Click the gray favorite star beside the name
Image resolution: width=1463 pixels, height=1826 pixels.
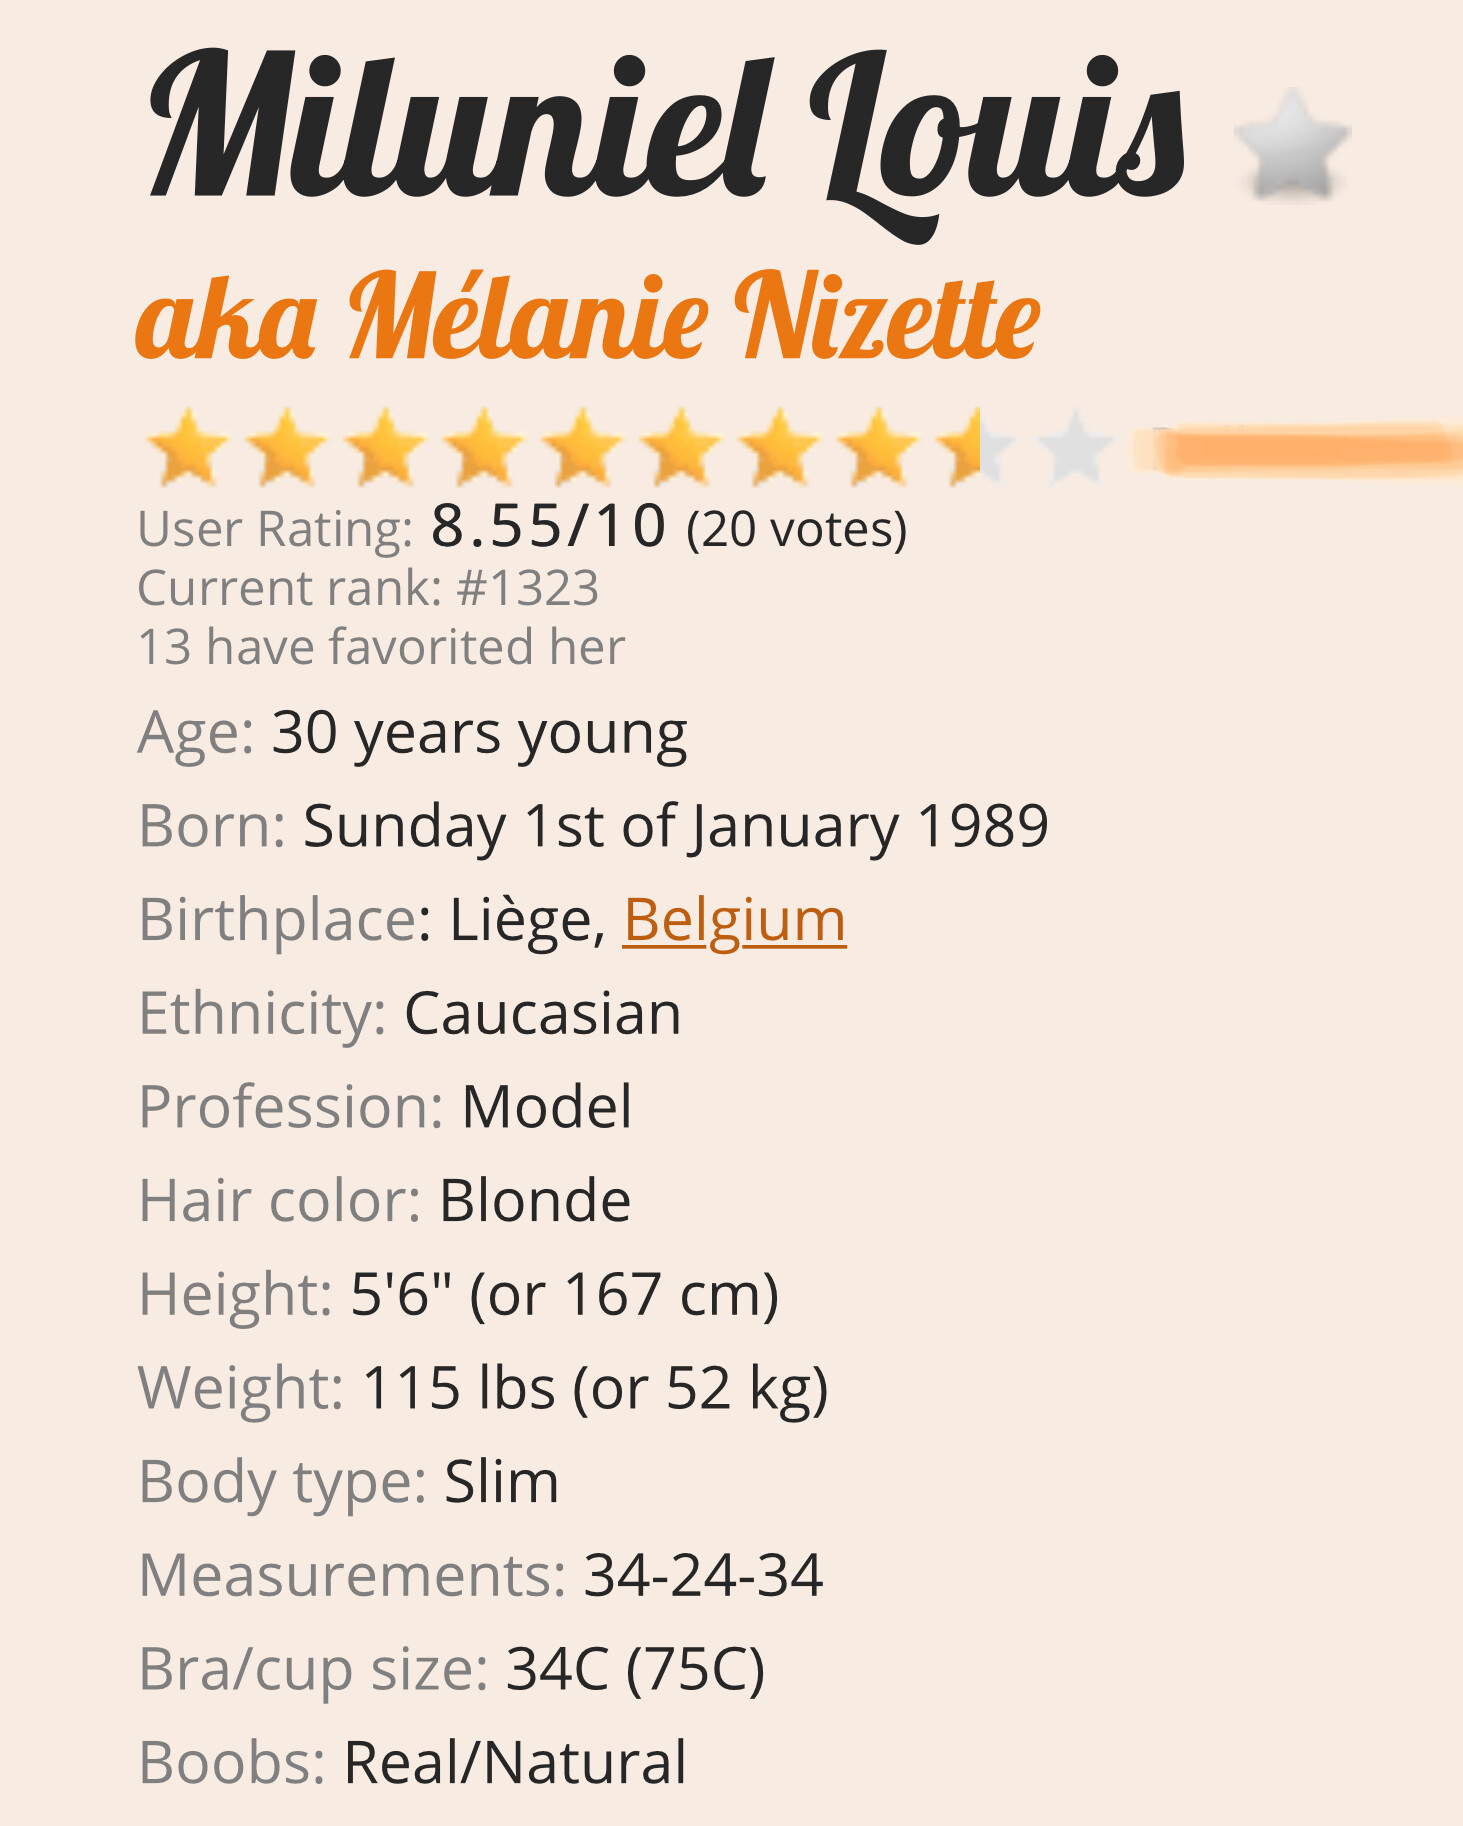point(1292,144)
